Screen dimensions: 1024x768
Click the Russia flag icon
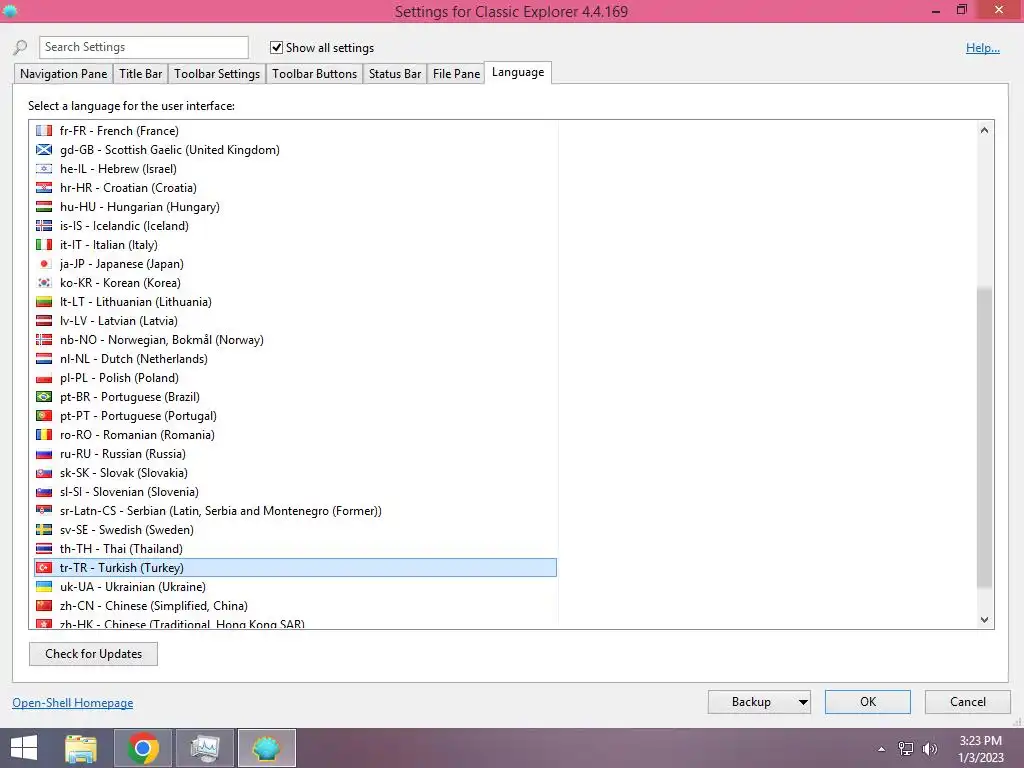click(x=44, y=453)
